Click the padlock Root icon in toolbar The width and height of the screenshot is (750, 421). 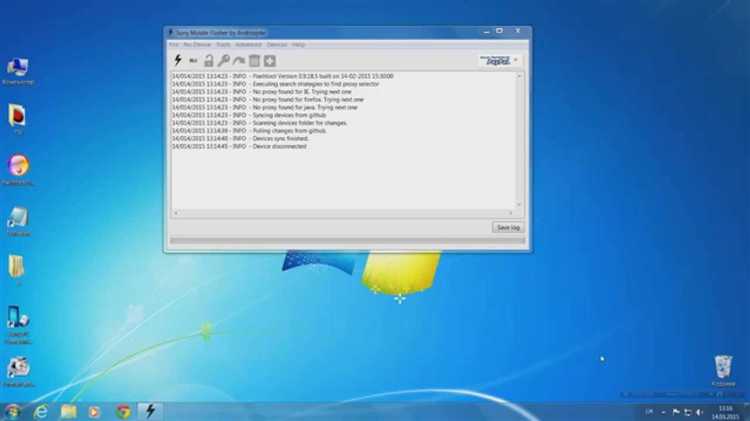209,61
